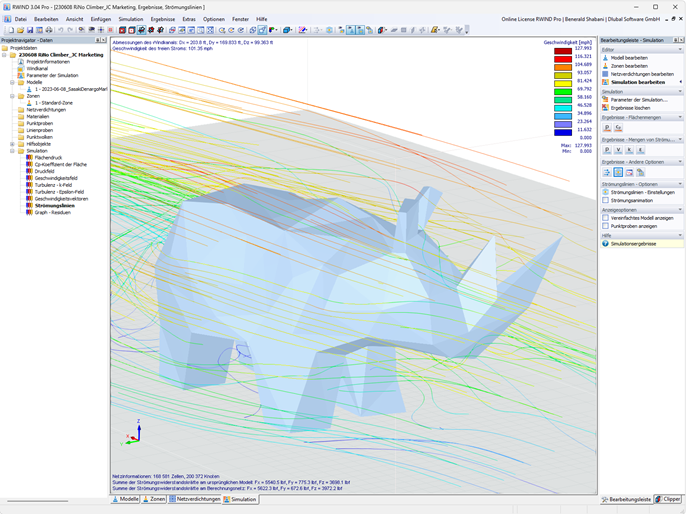Click the yellow legend color swatch
The width and height of the screenshot is (686, 514).
(x=563, y=84)
